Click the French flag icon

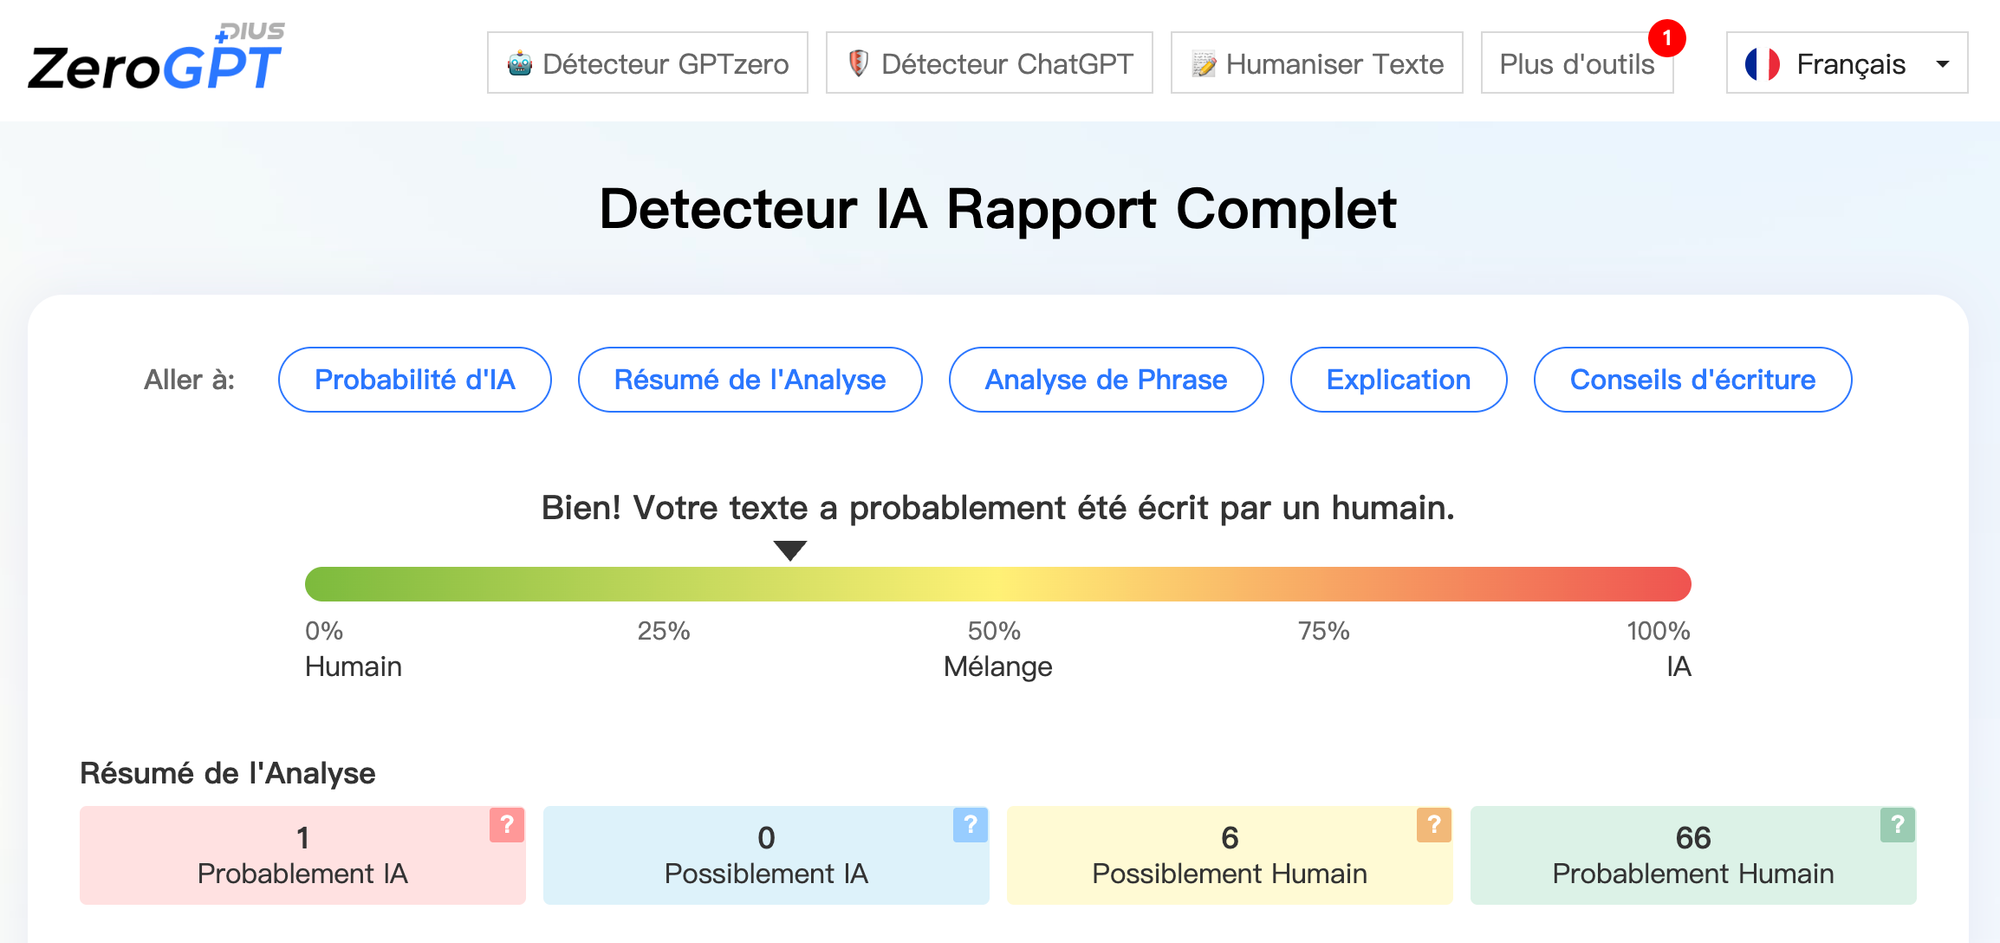[x=1762, y=64]
